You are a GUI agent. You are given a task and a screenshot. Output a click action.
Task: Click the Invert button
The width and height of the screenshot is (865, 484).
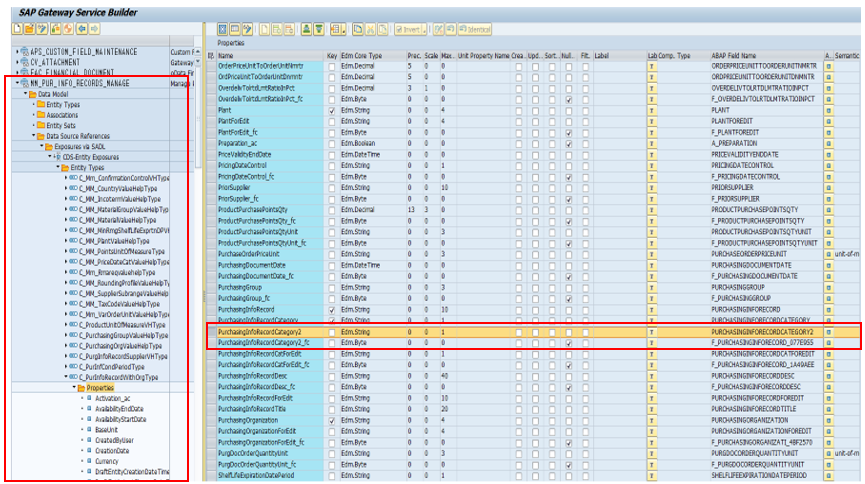410,29
